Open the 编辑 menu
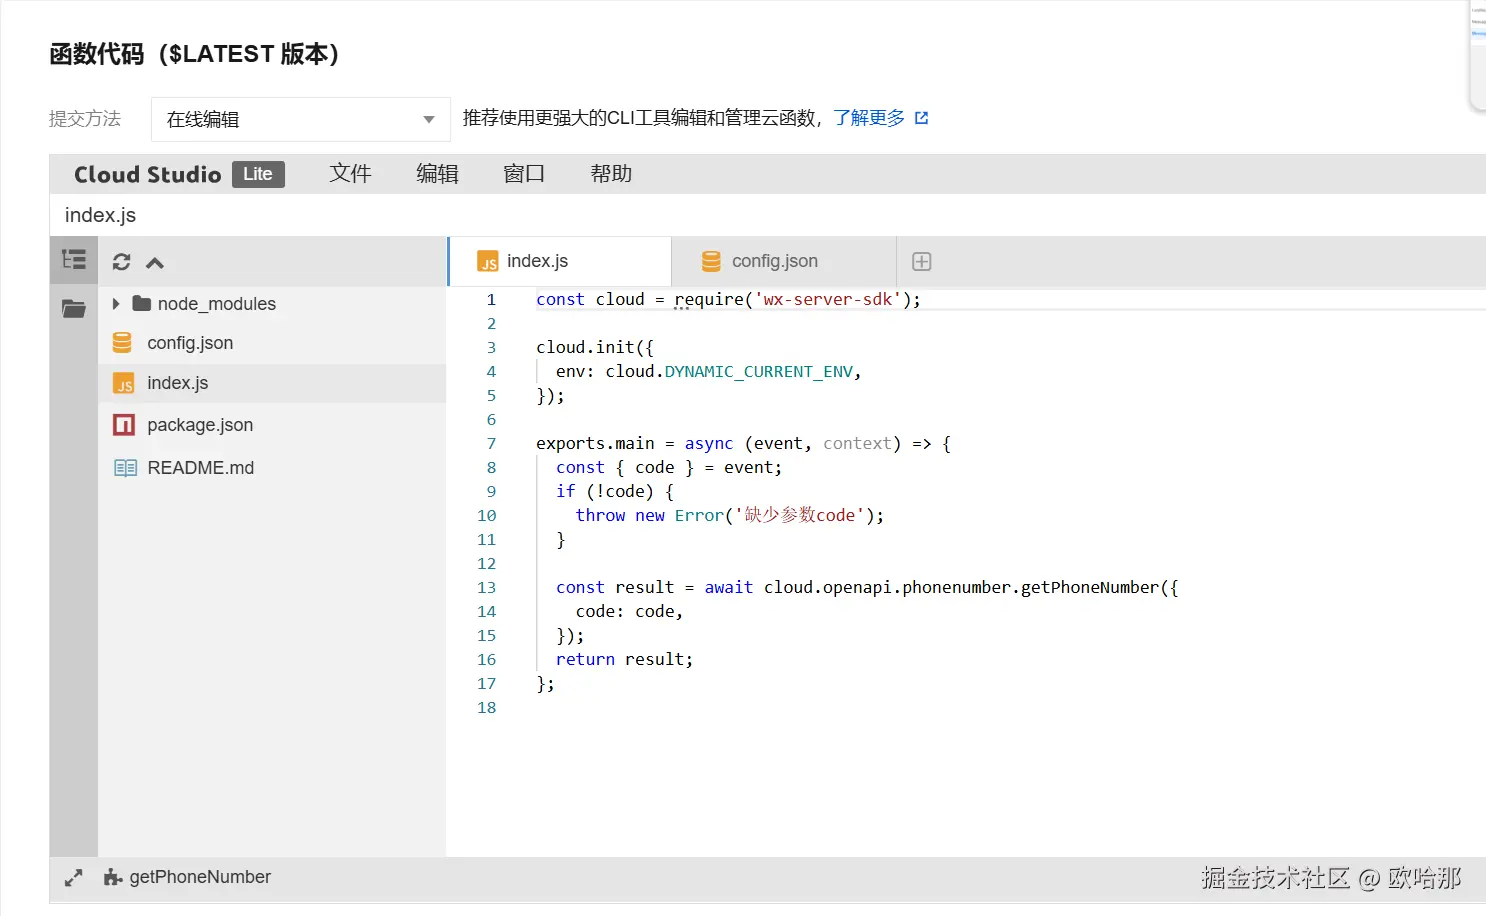Image resolution: width=1486 pixels, height=916 pixels. tap(437, 174)
